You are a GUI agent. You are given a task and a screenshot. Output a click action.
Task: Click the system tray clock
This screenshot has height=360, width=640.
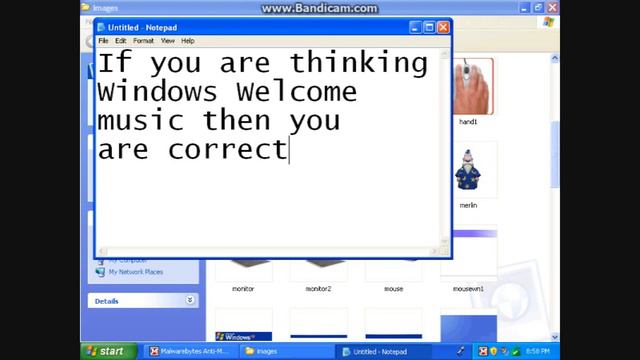coord(538,351)
